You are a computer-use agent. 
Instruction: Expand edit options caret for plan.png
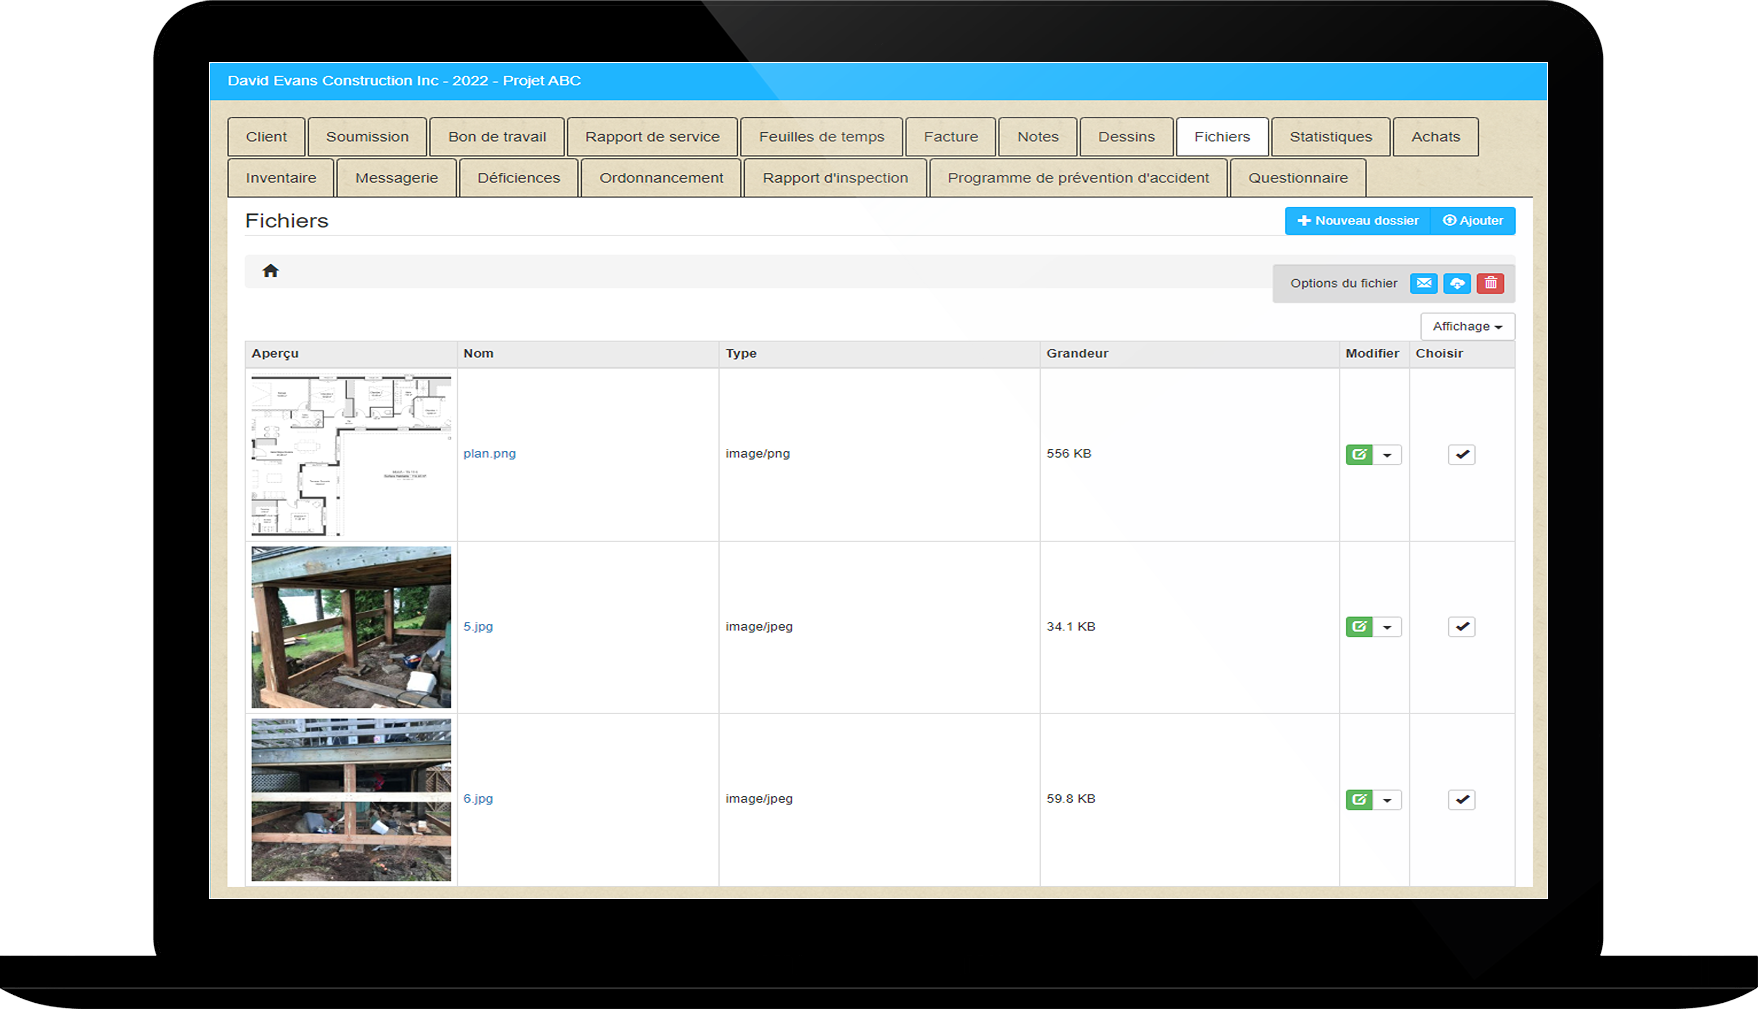coord(1387,455)
